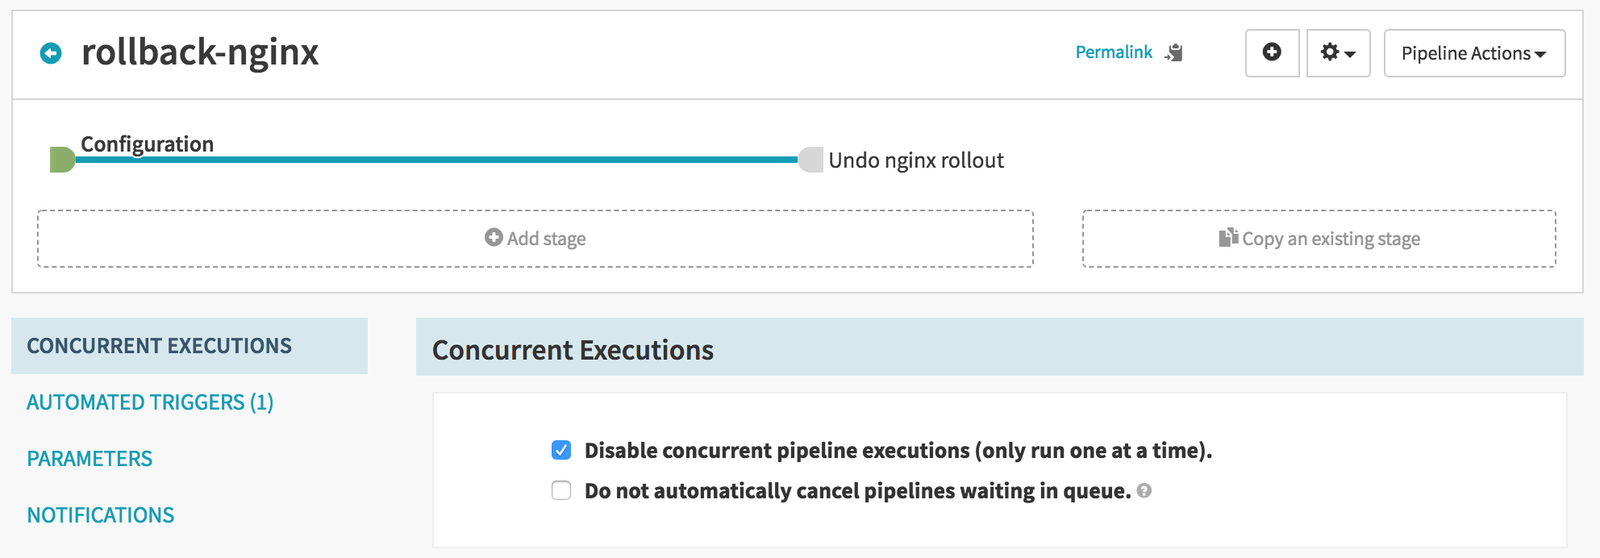Go to Parameters section
The height and width of the screenshot is (558, 1600).
(90, 458)
